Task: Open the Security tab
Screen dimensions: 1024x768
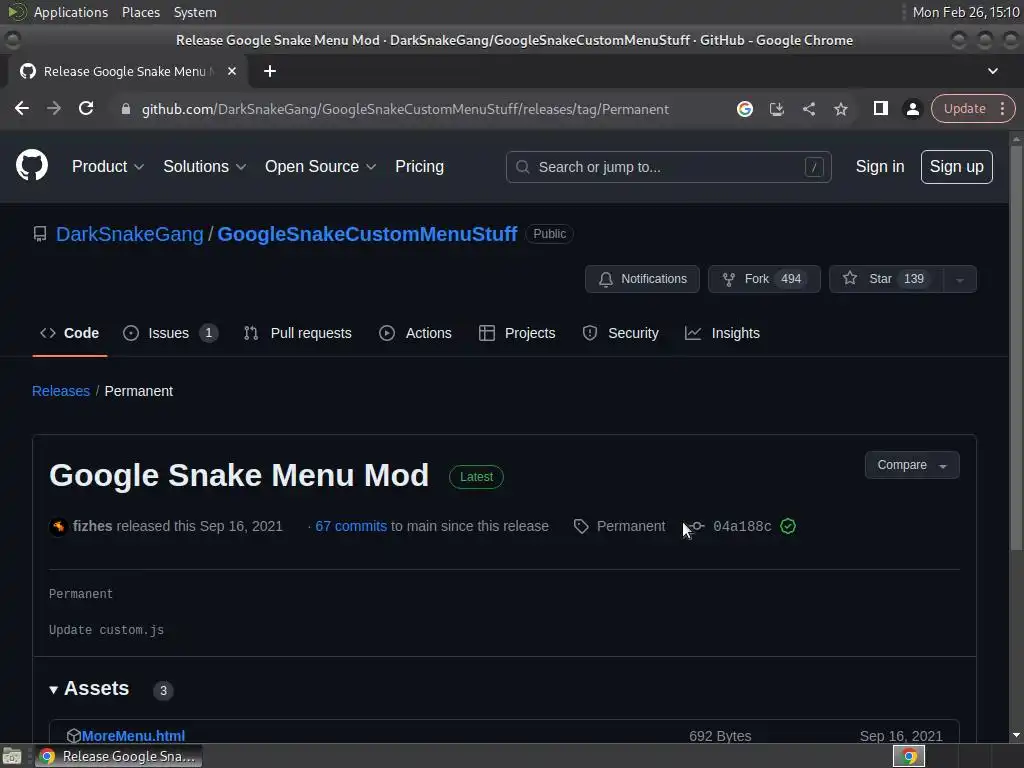Action: pos(620,333)
